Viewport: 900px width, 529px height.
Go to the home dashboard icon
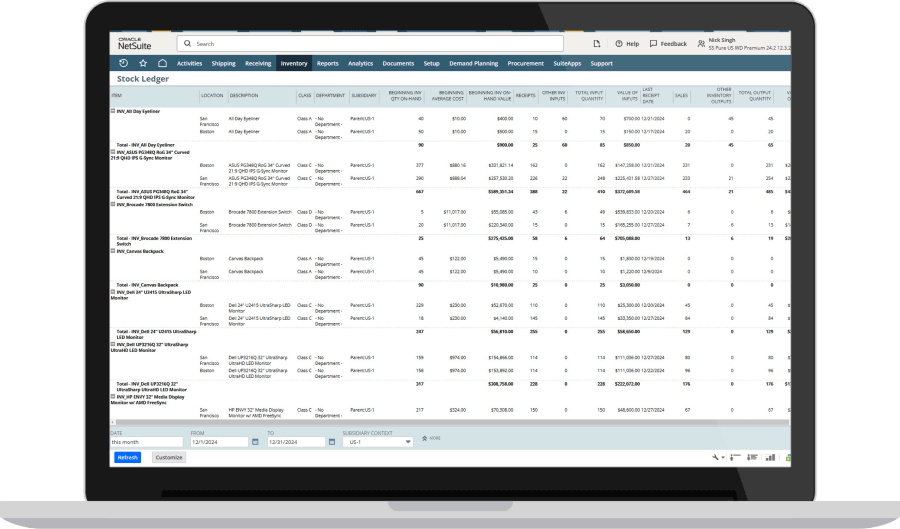(162, 63)
